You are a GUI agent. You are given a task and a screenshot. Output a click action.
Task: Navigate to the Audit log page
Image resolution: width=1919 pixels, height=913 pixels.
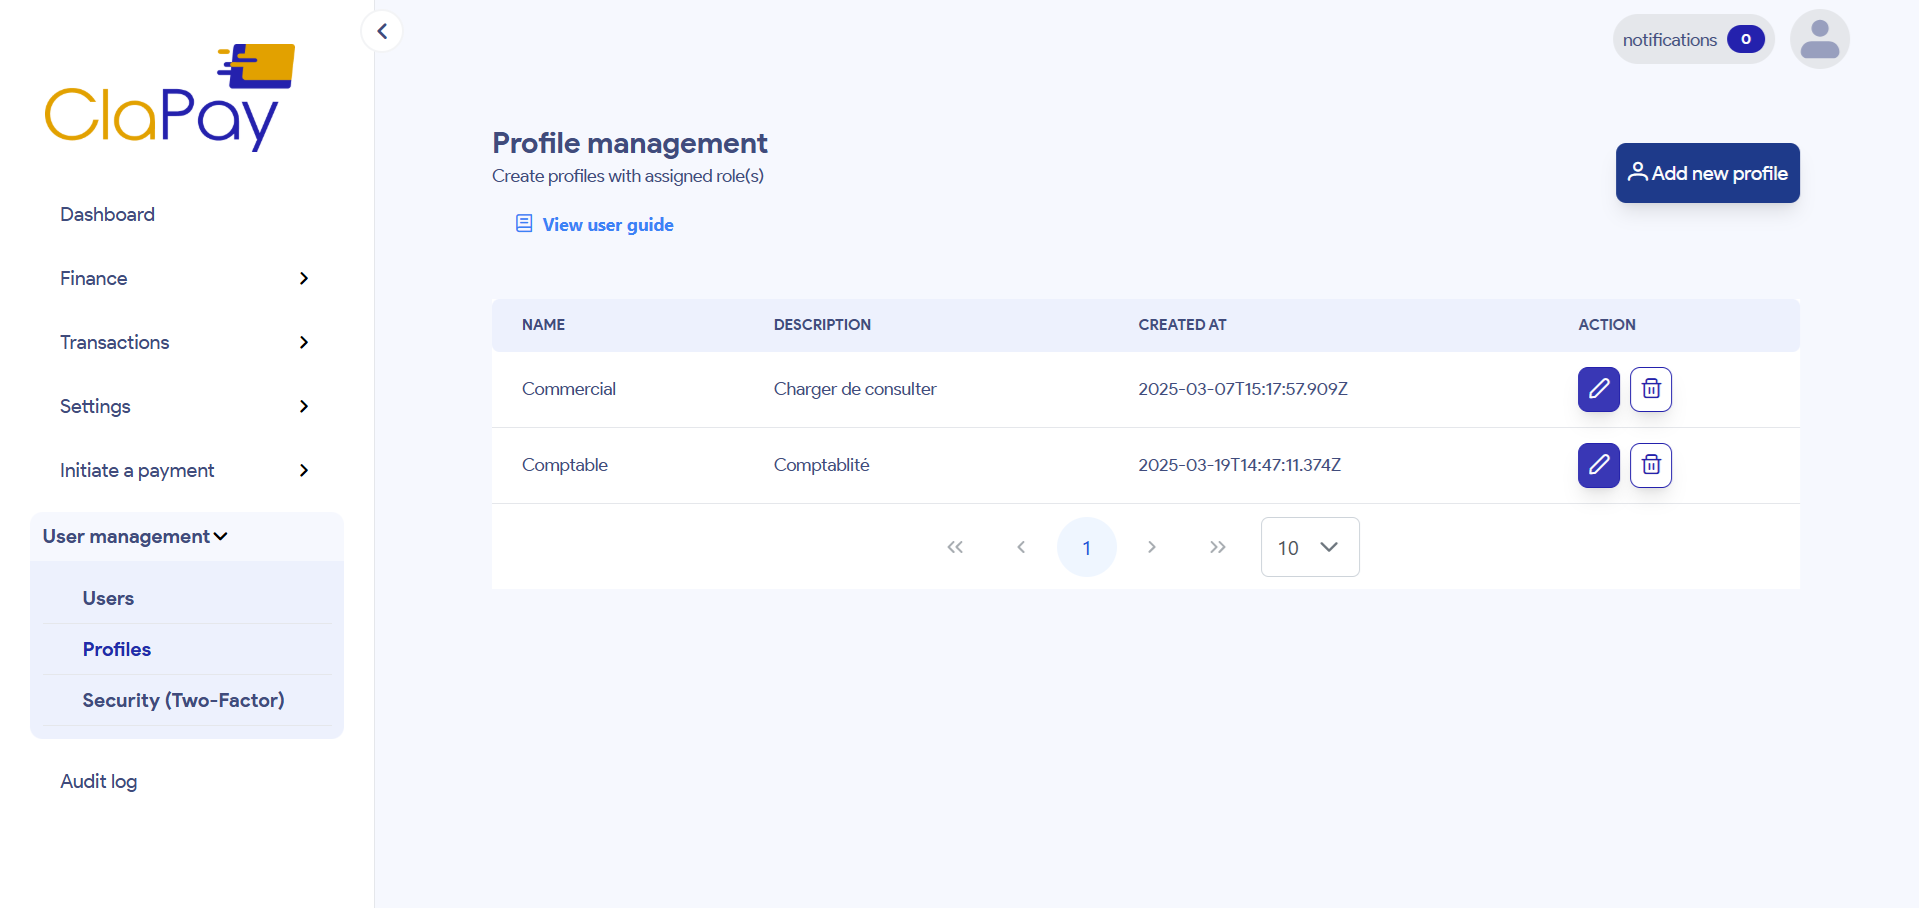click(x=99, y=781)
